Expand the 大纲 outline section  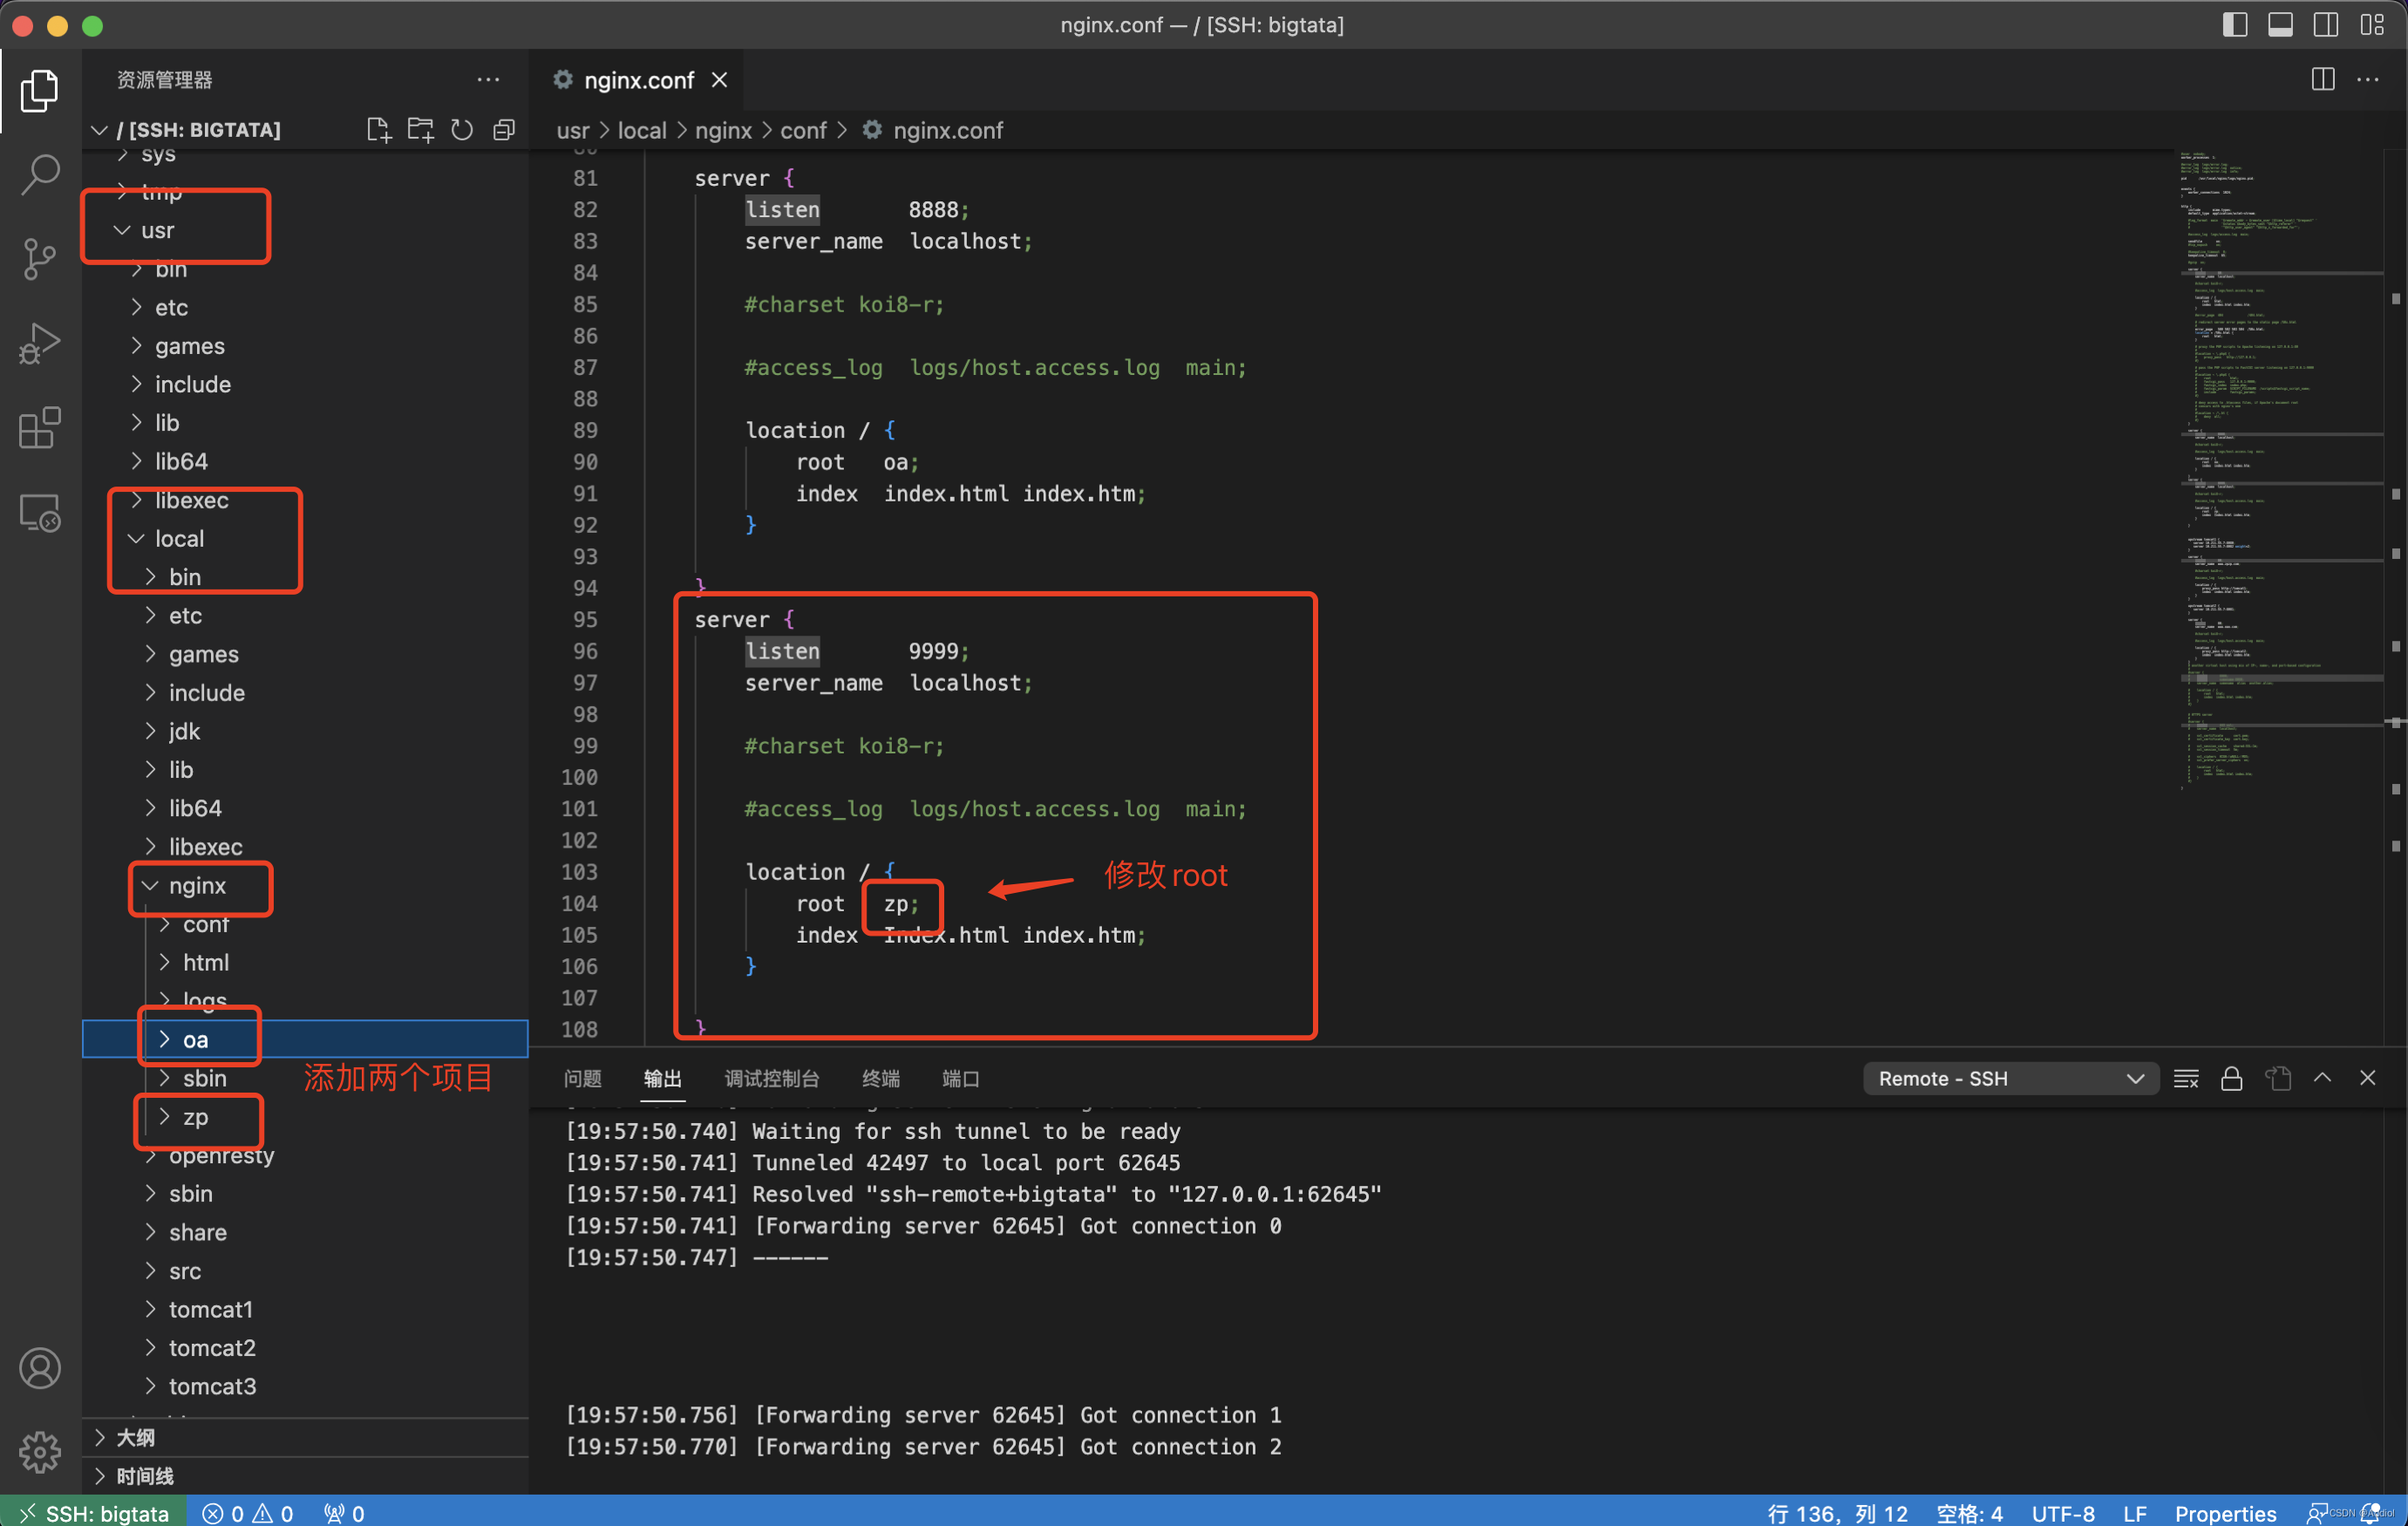click(x=135, y=1437)
